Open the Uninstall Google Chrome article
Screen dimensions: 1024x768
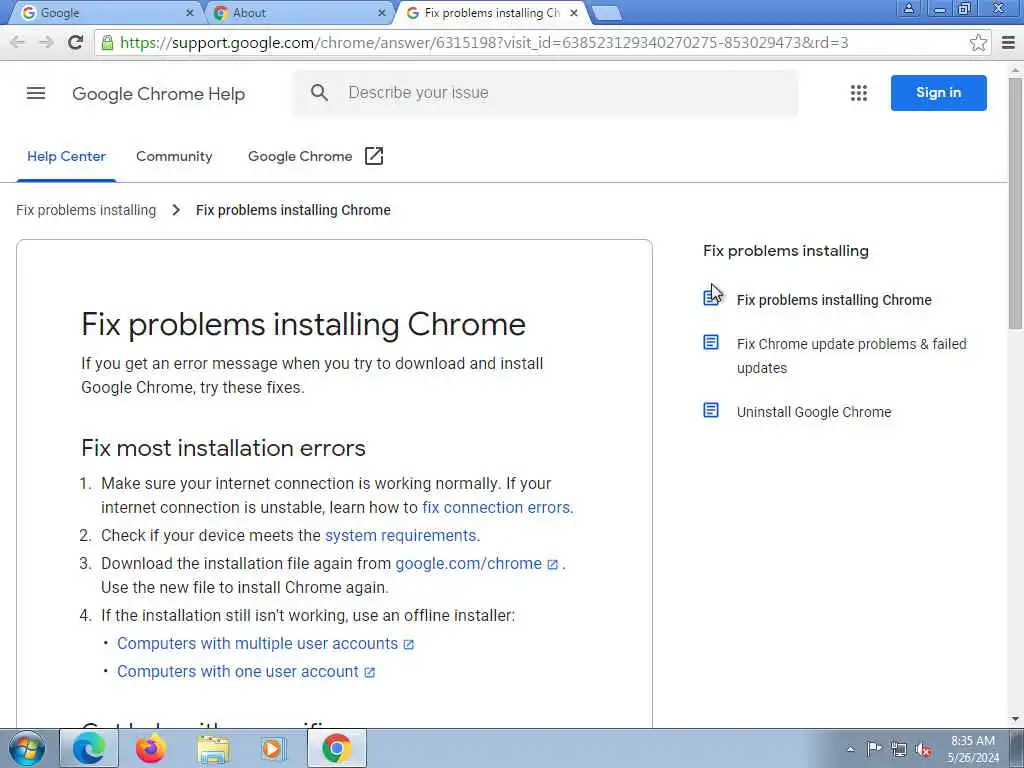pos(814,412)
